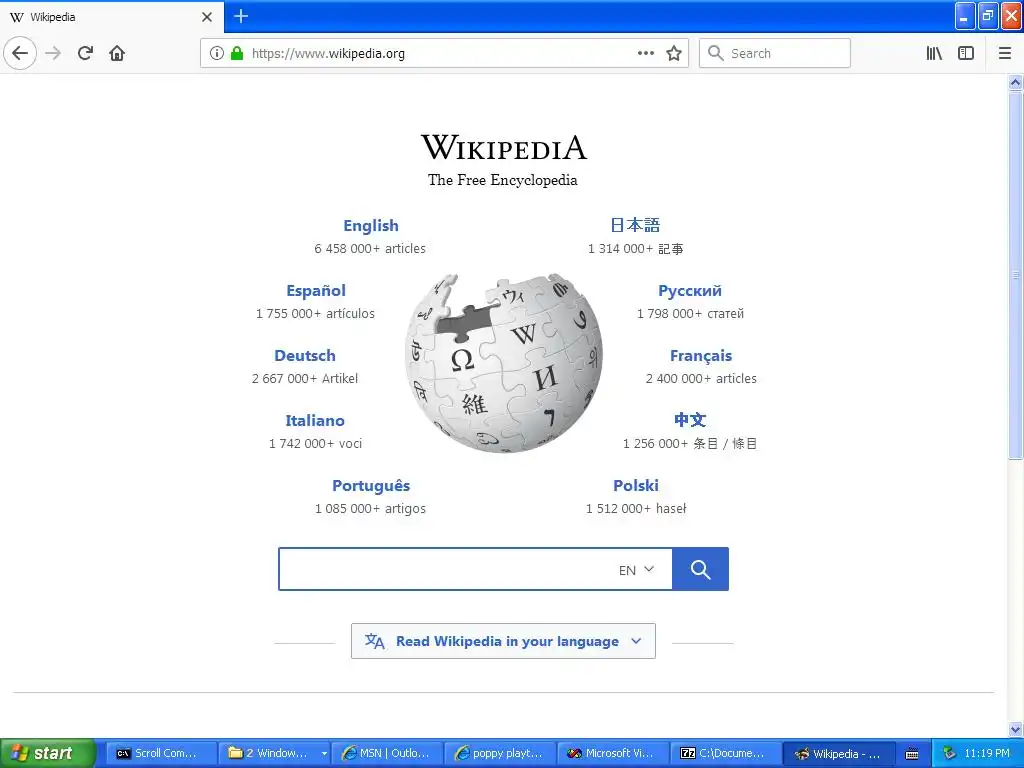
Task: Switch to Scroll Com... taskbar item
Action: coord(161,753)
